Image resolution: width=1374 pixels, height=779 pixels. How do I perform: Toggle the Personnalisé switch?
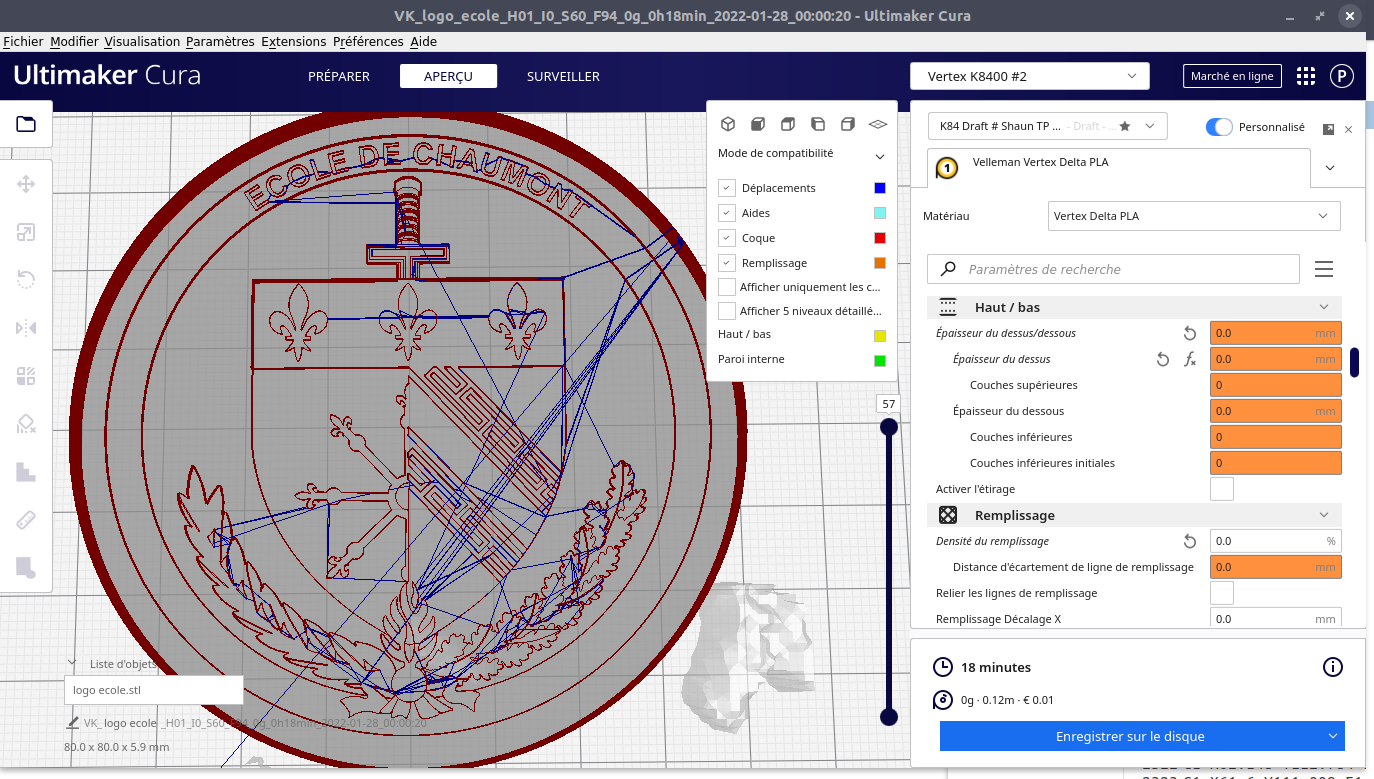point(1219,127)
